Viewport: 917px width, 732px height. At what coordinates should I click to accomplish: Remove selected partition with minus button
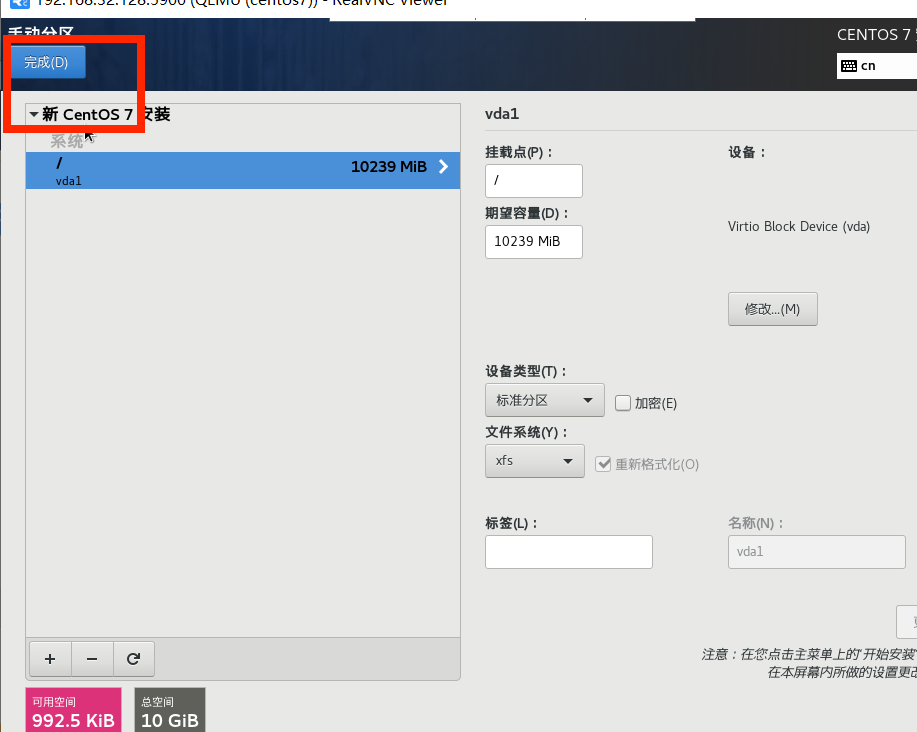point(92,659)
